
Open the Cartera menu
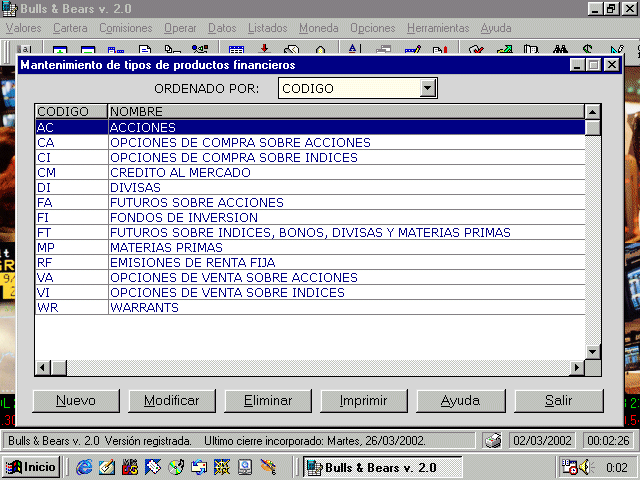pos(70,28)
